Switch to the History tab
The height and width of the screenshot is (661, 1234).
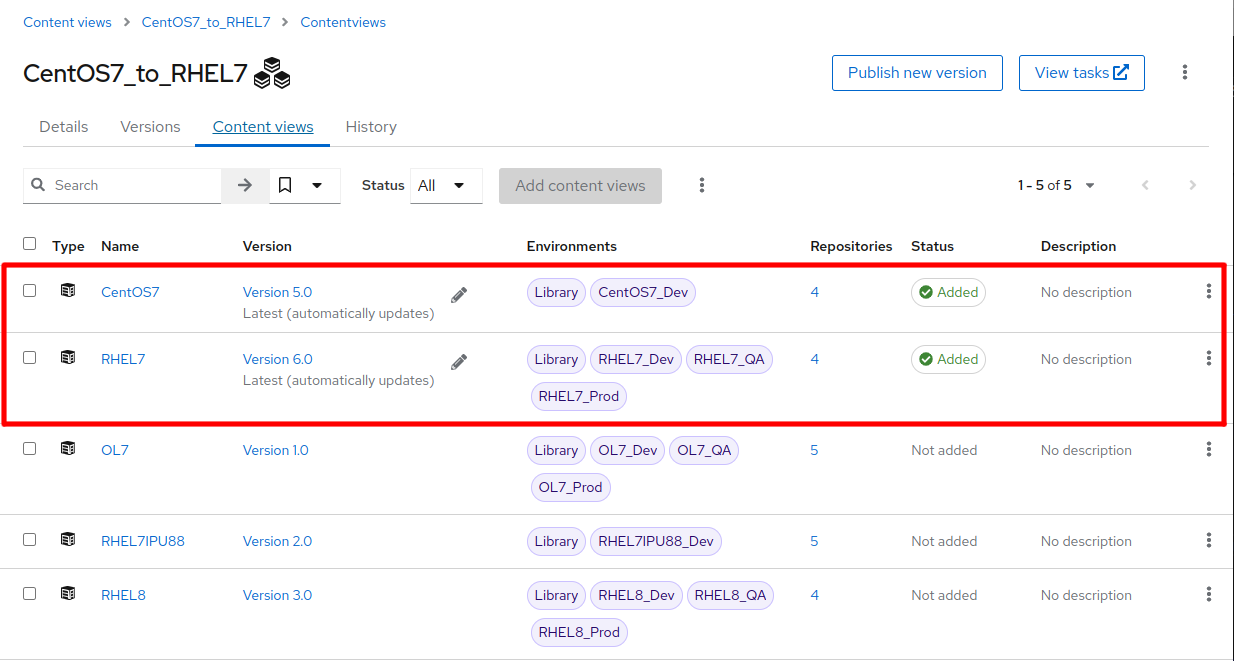371,127
